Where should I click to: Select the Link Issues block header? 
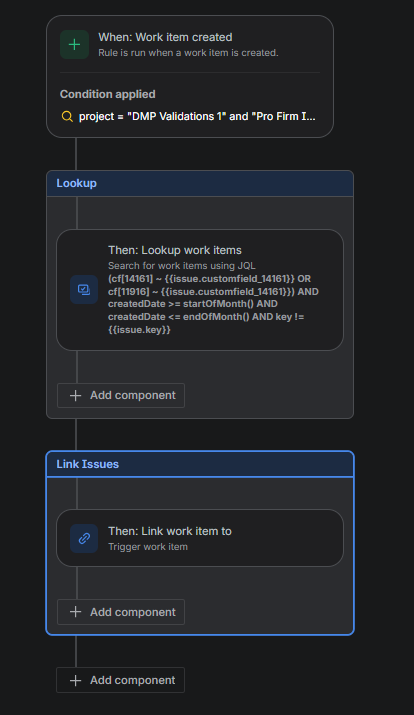(200, 464)
